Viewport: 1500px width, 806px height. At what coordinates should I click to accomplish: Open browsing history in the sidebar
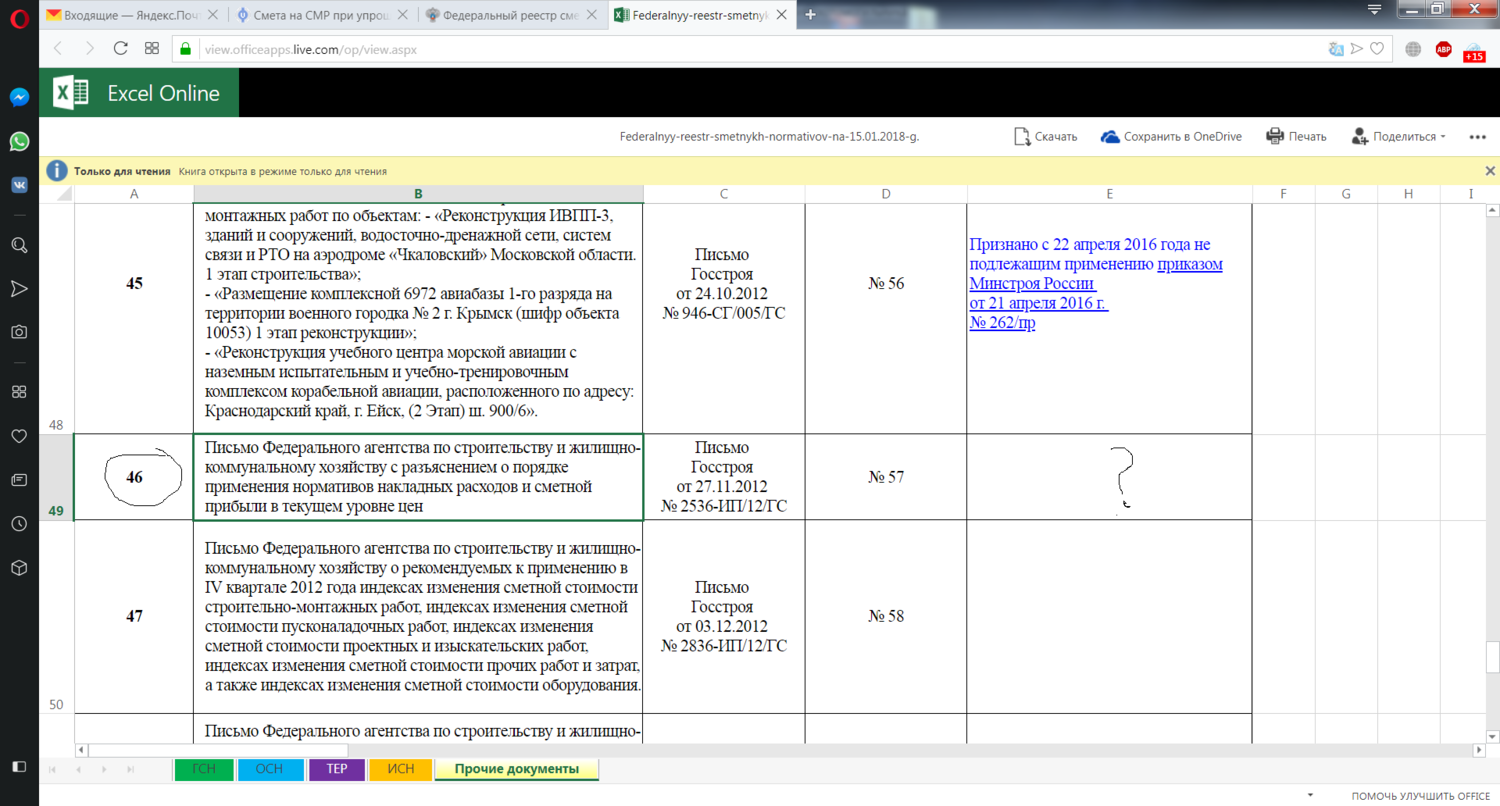pos(19,523)
